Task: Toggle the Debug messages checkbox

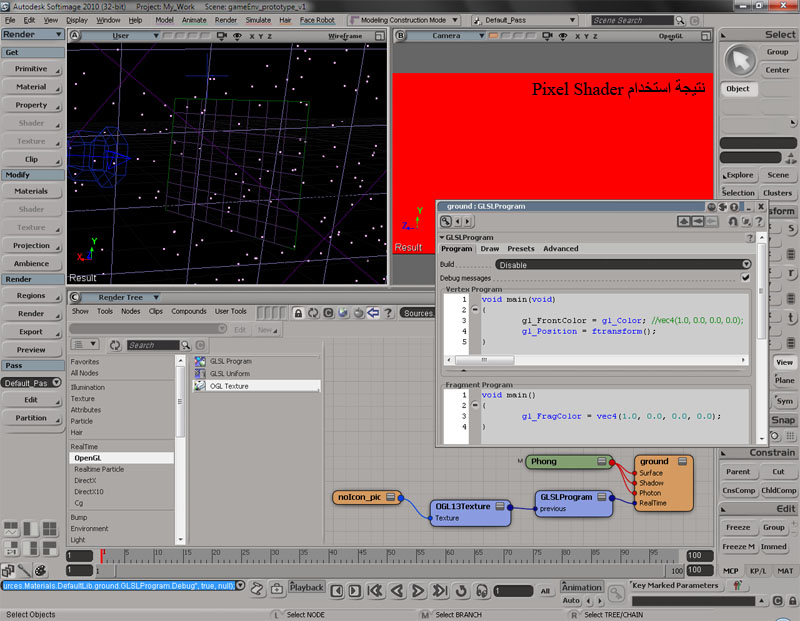Action: click(x=745, y=277)
